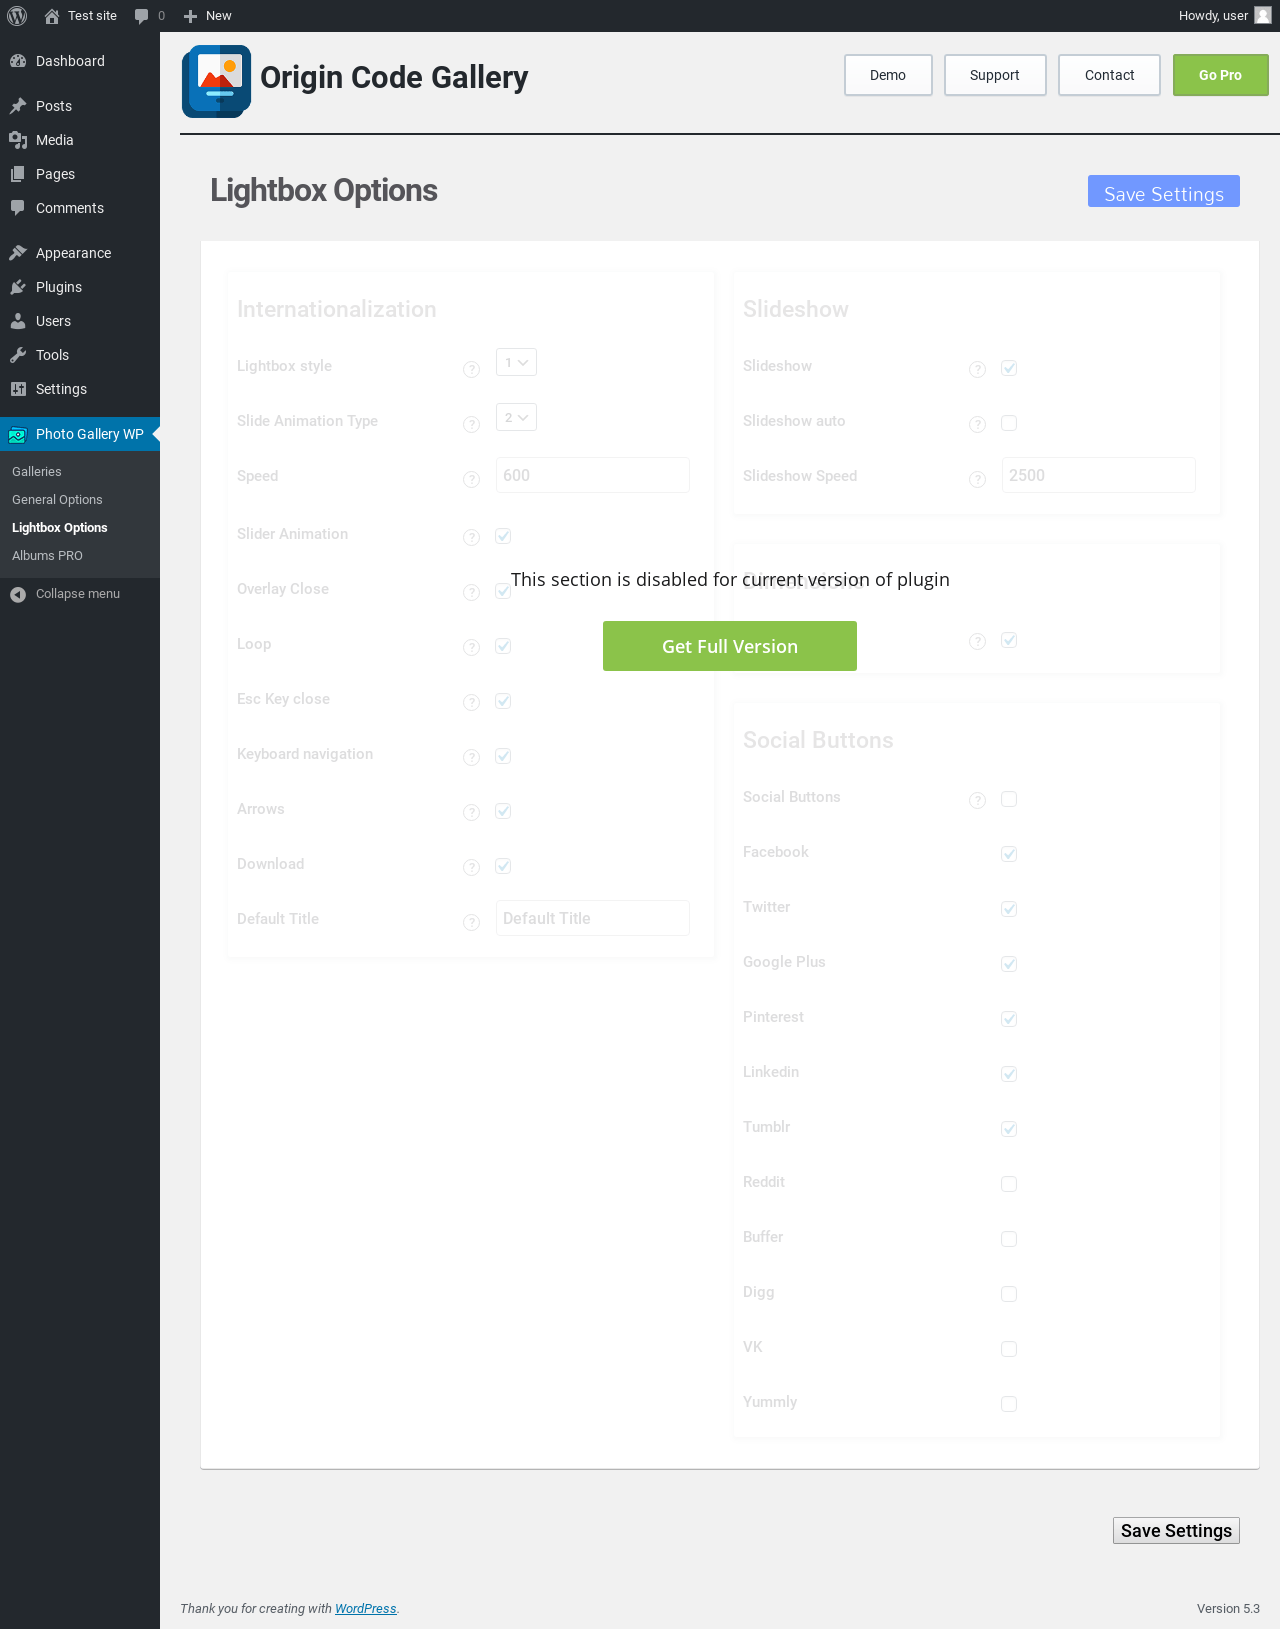
Task: Enable the Reddit checkbox
Action: point(1009,1184)
